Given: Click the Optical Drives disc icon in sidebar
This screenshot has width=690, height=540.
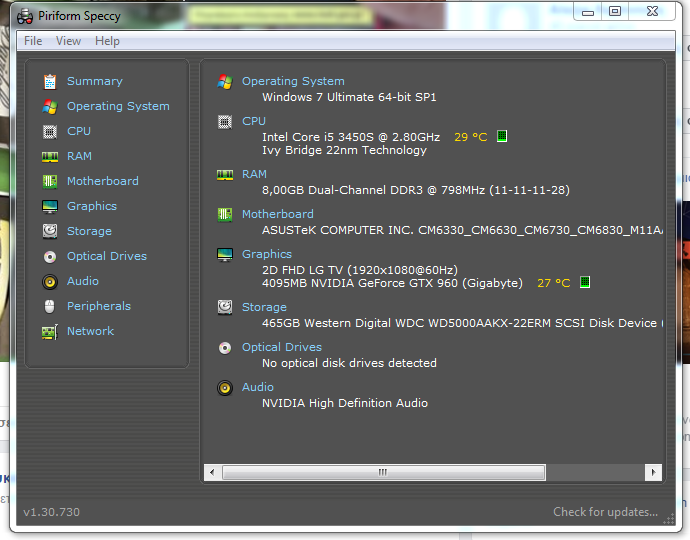Looking at the screenshot, I should click(x=50, y=257).
